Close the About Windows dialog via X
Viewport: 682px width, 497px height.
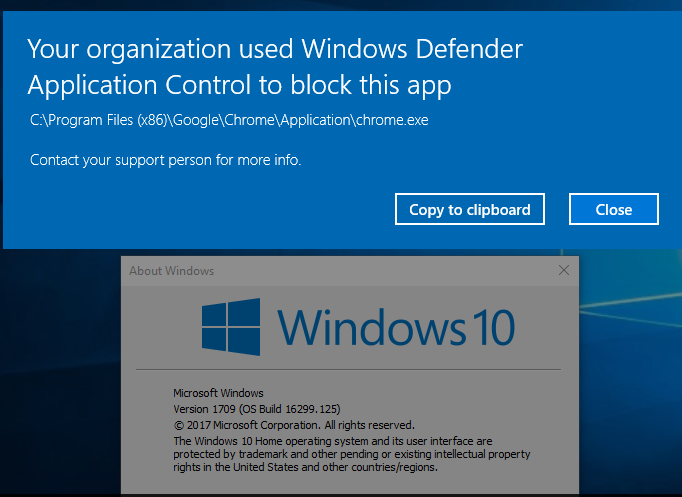coord(564,270)
